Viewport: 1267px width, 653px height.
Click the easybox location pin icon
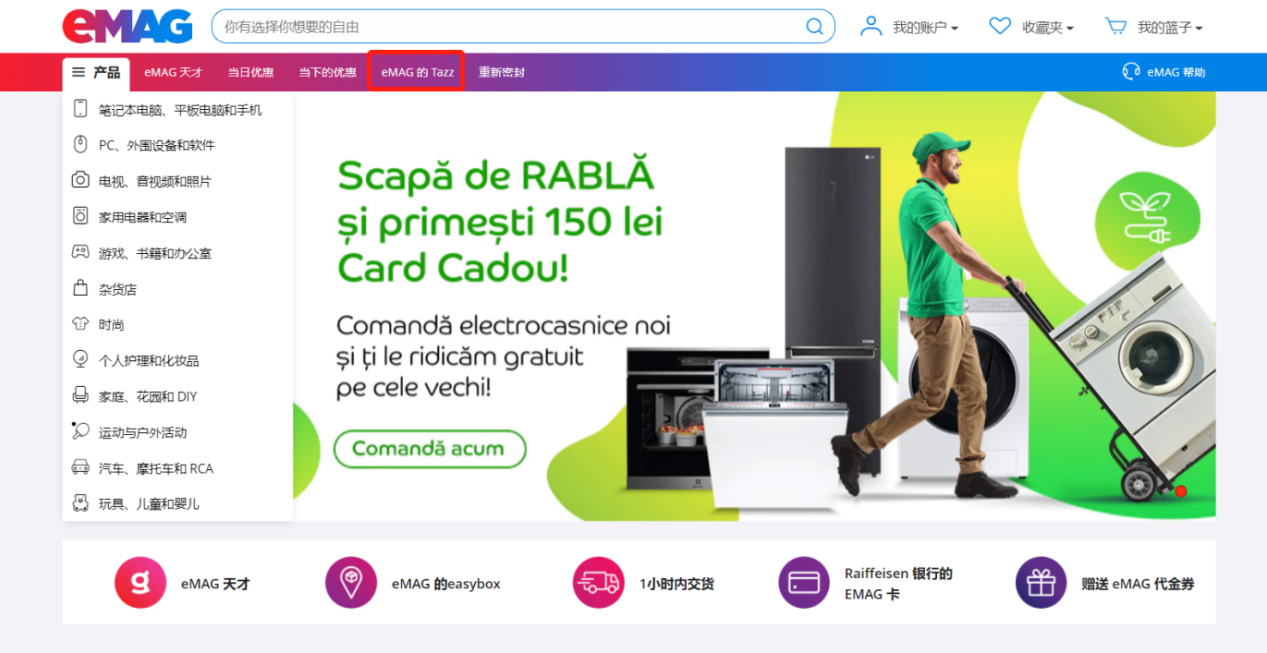pos(351,583)
